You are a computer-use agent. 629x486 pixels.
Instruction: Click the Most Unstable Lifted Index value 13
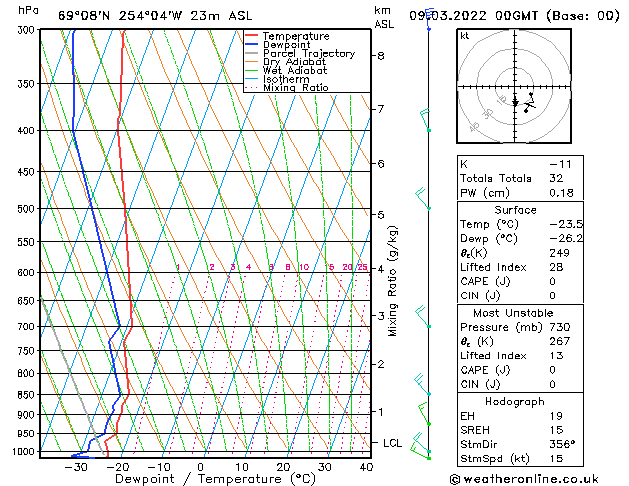coord(556,356)
